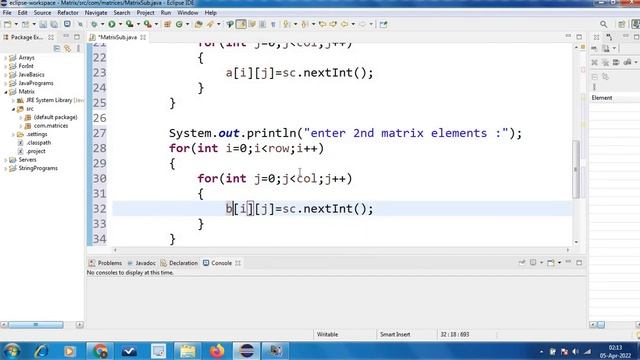The height and width of the screenshot is (360, 640).
Task: Collapse the Matrix project tree
Action: (x=6, y=92)
